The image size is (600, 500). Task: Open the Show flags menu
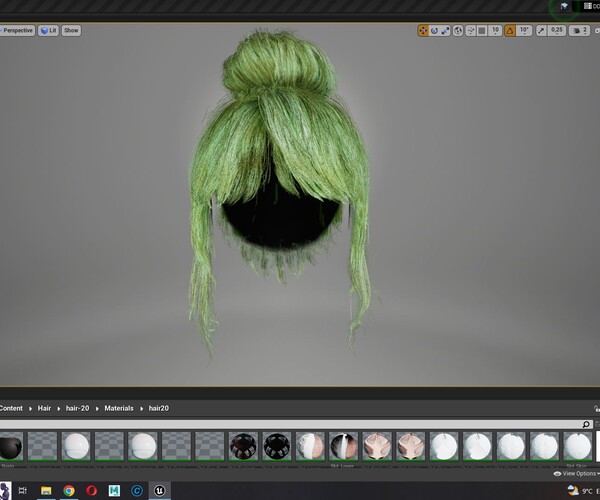(71, 31)
